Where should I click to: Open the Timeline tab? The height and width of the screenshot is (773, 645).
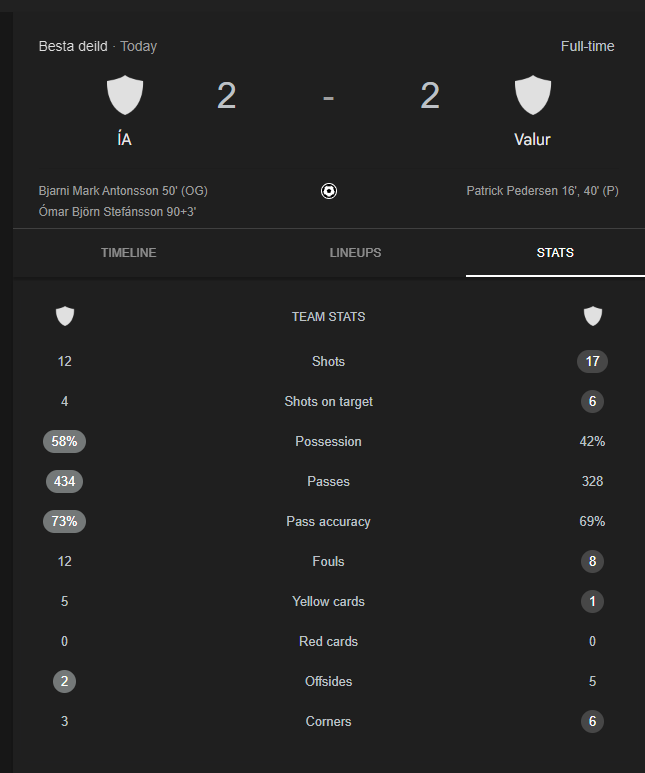point(129,253)
